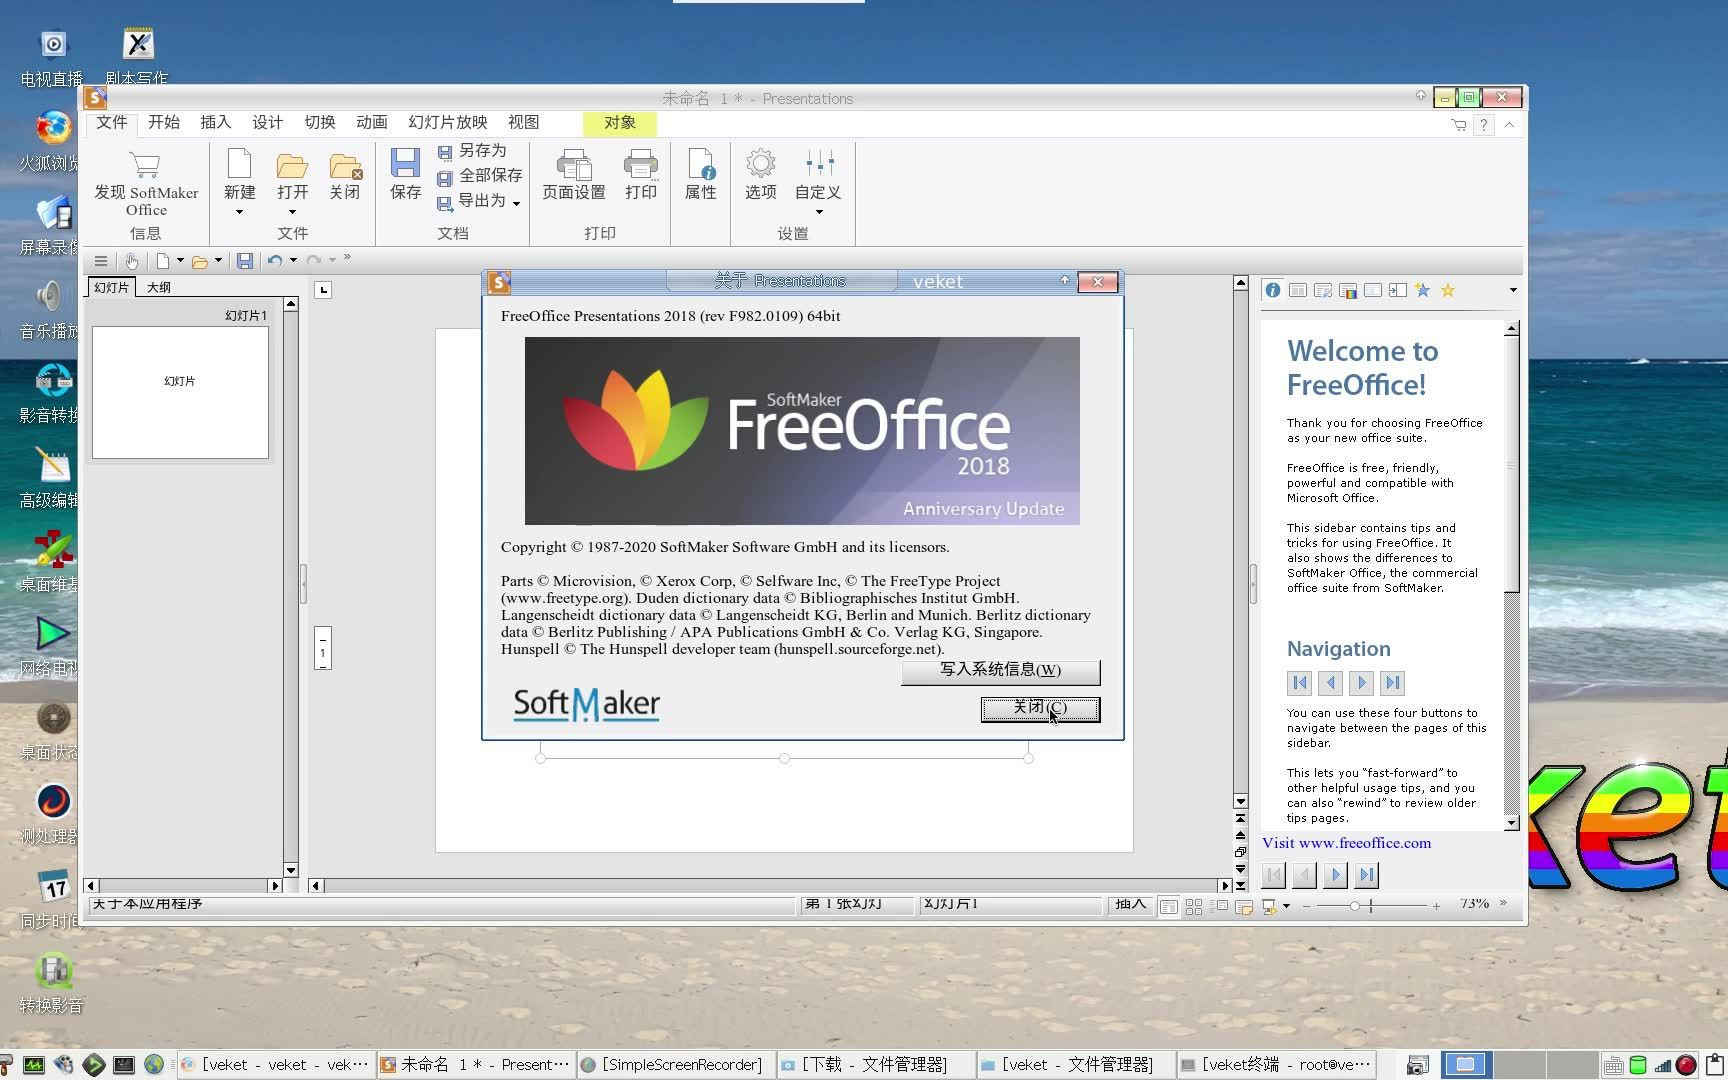Screen dimensions: 1728x1080
Task: Open the sidebar object animation star icon
Action: 1423,290
